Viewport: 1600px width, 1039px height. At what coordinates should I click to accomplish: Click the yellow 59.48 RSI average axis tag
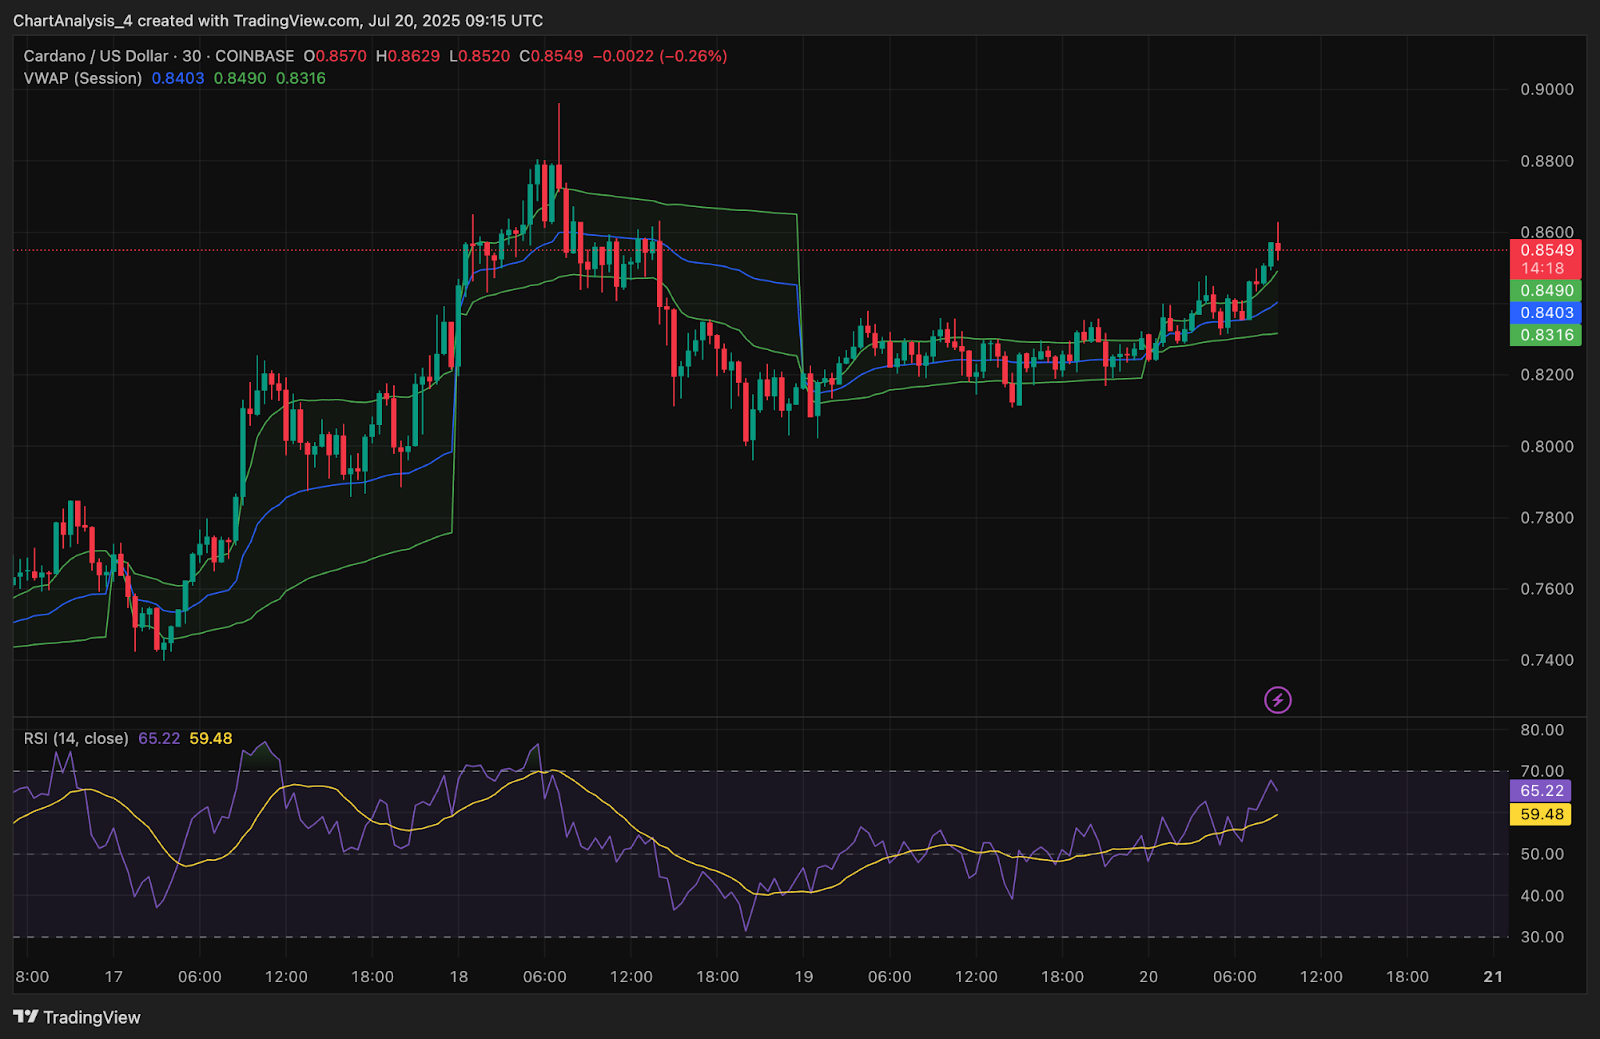pyautogui.click(x=1541, y=814)
